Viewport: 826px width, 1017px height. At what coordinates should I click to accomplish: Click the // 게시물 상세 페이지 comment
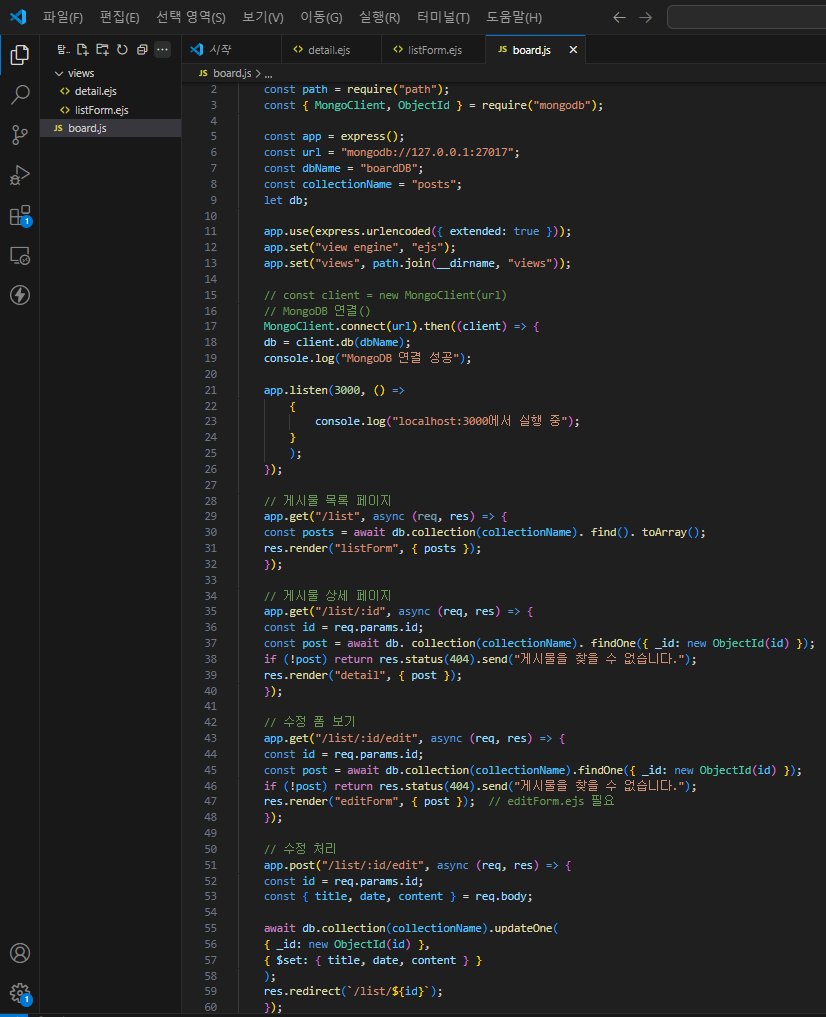pyautogui.click(x=327, y=595)
